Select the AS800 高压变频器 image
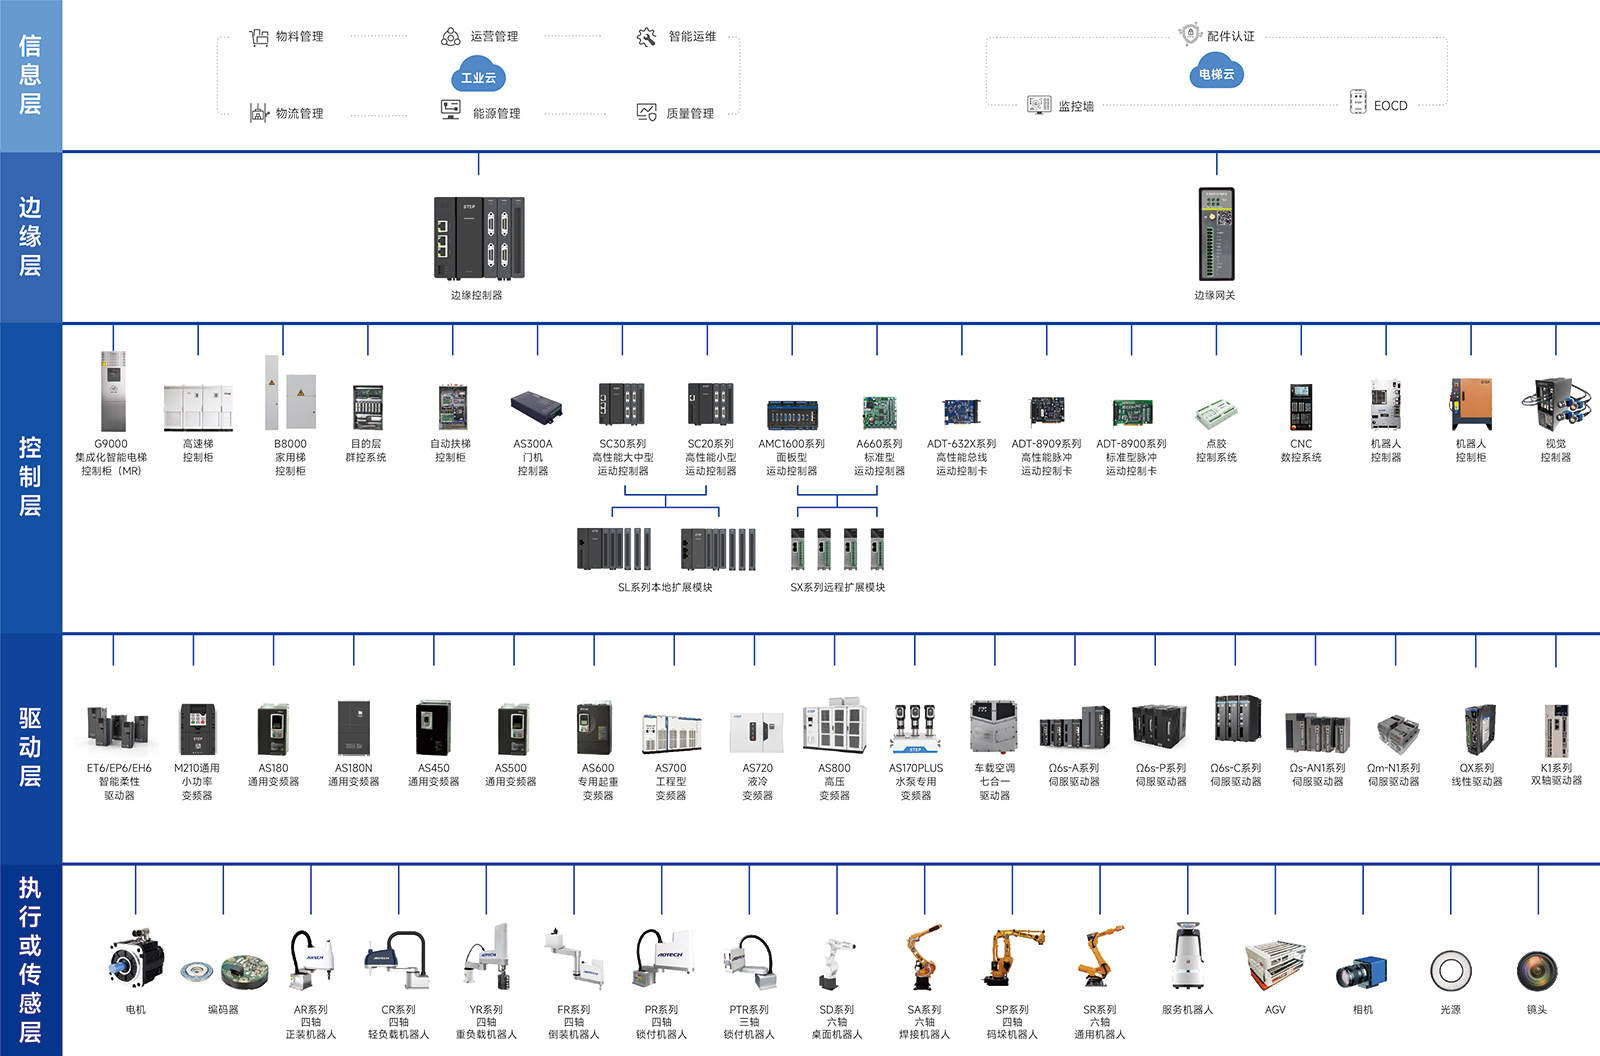The width and height of the screenshot is (1600, 1056). click(x=835, y=727)
